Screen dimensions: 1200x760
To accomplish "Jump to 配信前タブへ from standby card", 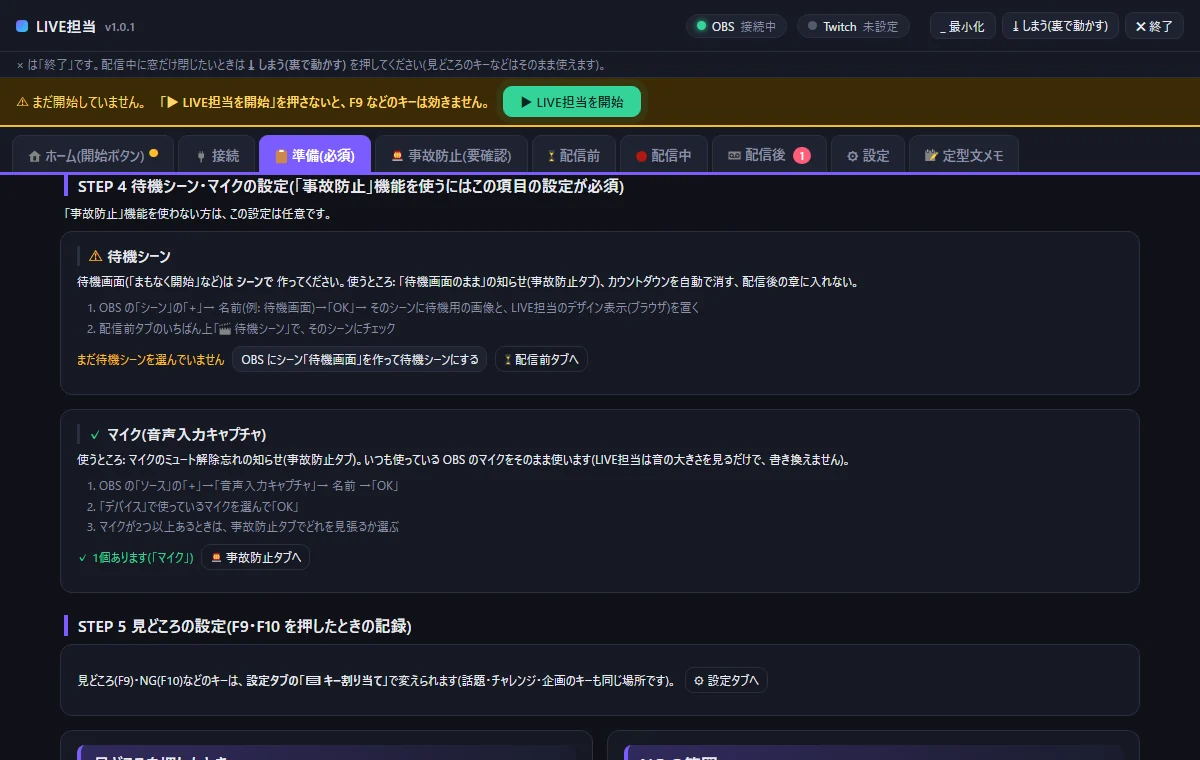I will pyautogui.click(x=541, y=359).
